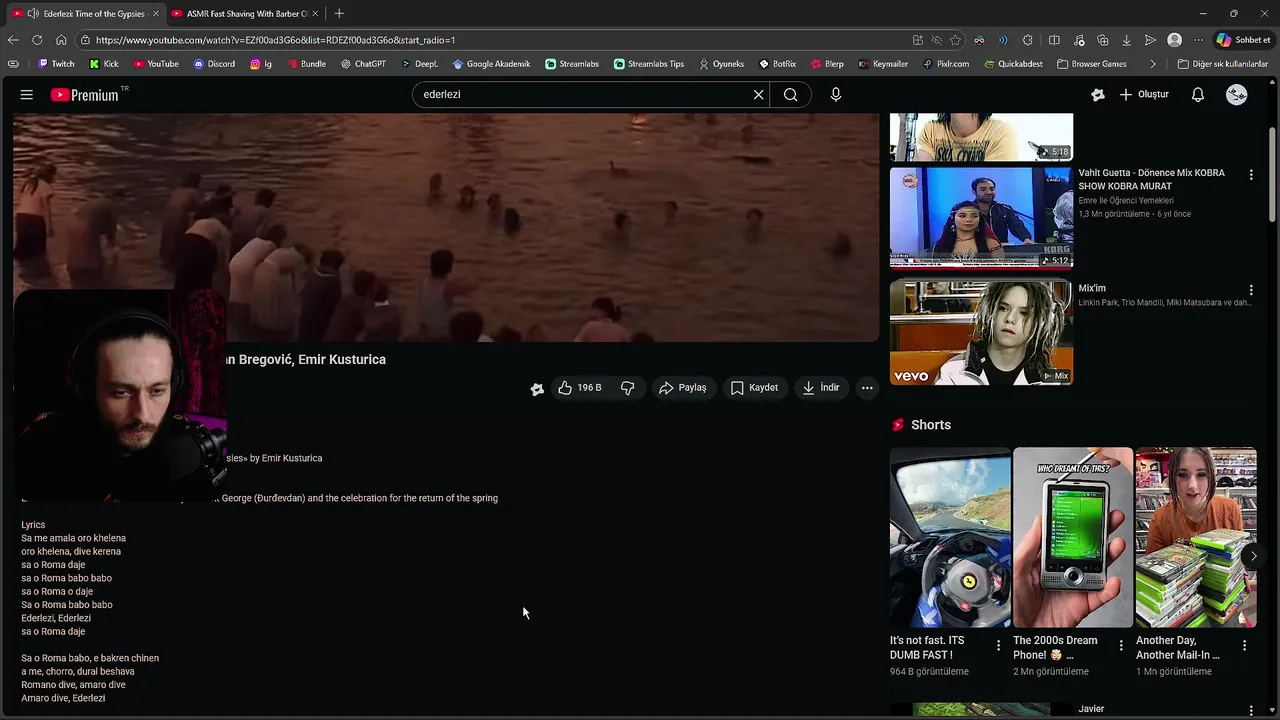This screenshot has height=720, width=1280.
Task: Open Pixlr.com bookmark
Action: point(946,64)
